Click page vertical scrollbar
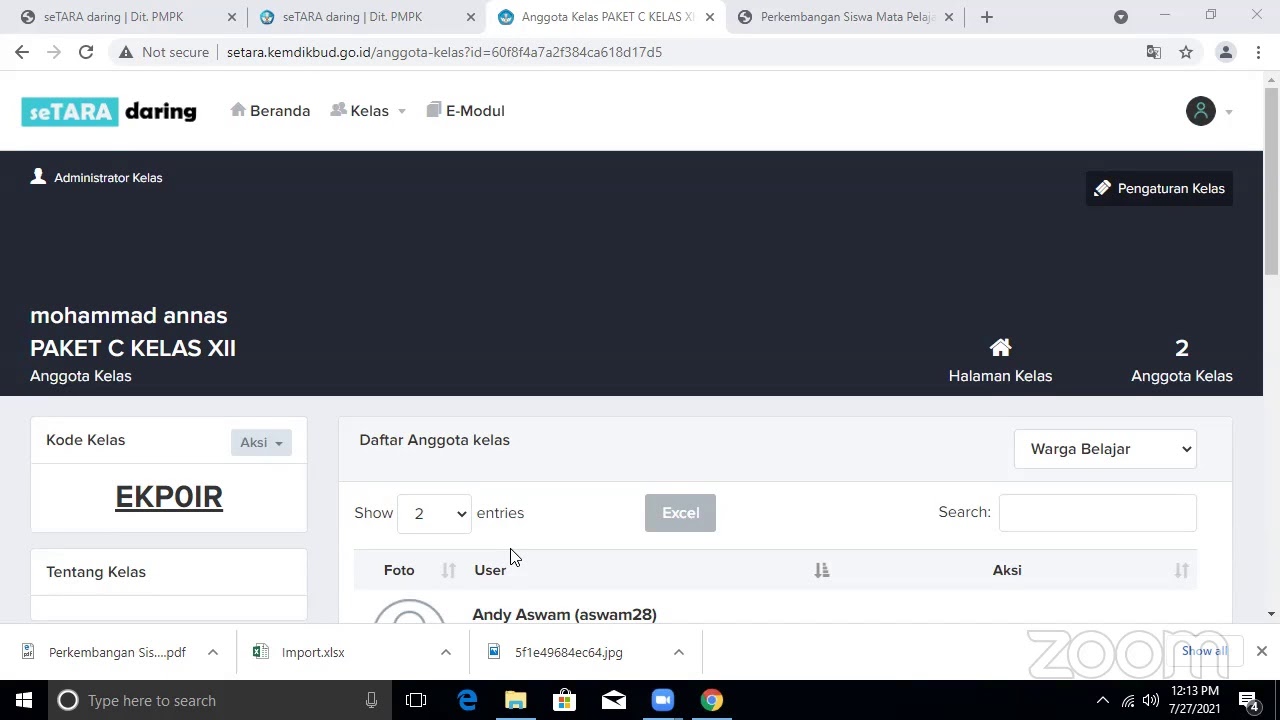The width and height of the screenshot is (1280, 720). [x=1271, y=181]
